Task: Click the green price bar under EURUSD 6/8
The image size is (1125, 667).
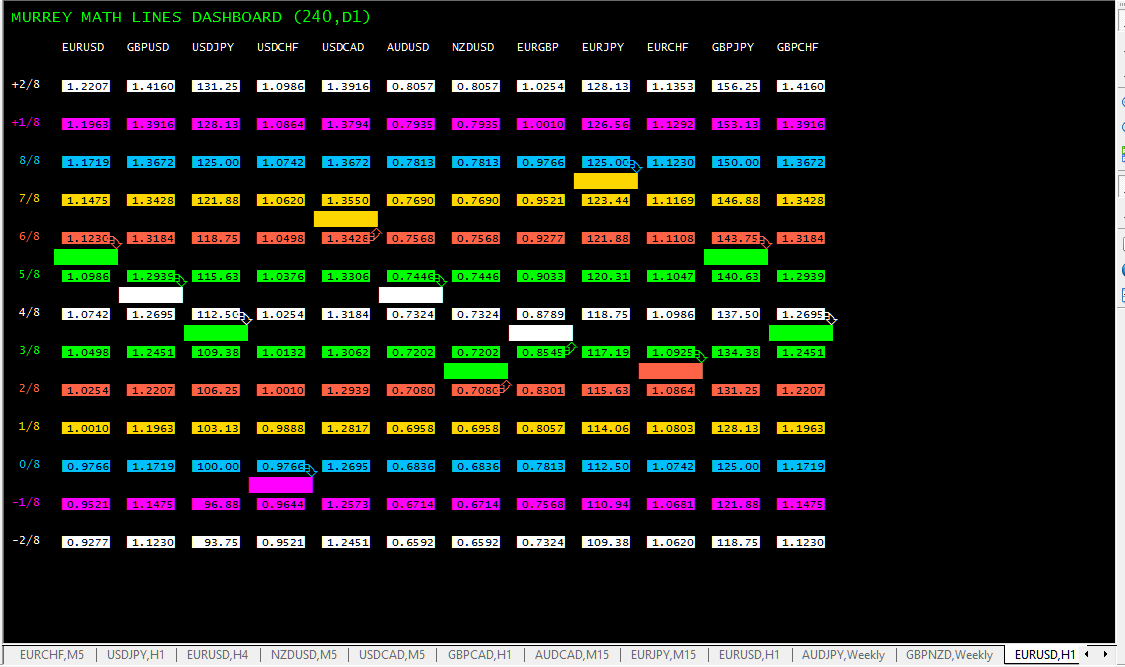Action: [86, 257]
